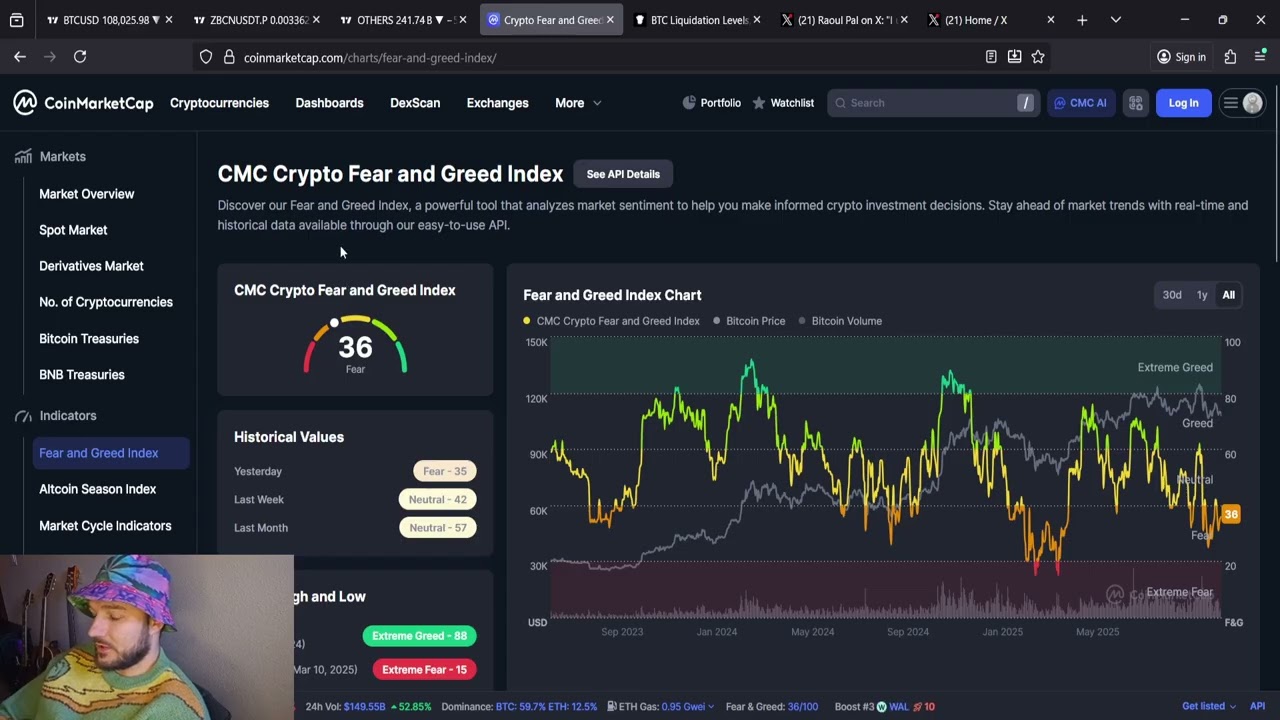Close the Crypto Fear and Greed tab
Viewport: 1280px width, 720px height.
pyautogui.click(x=610, y=20)
